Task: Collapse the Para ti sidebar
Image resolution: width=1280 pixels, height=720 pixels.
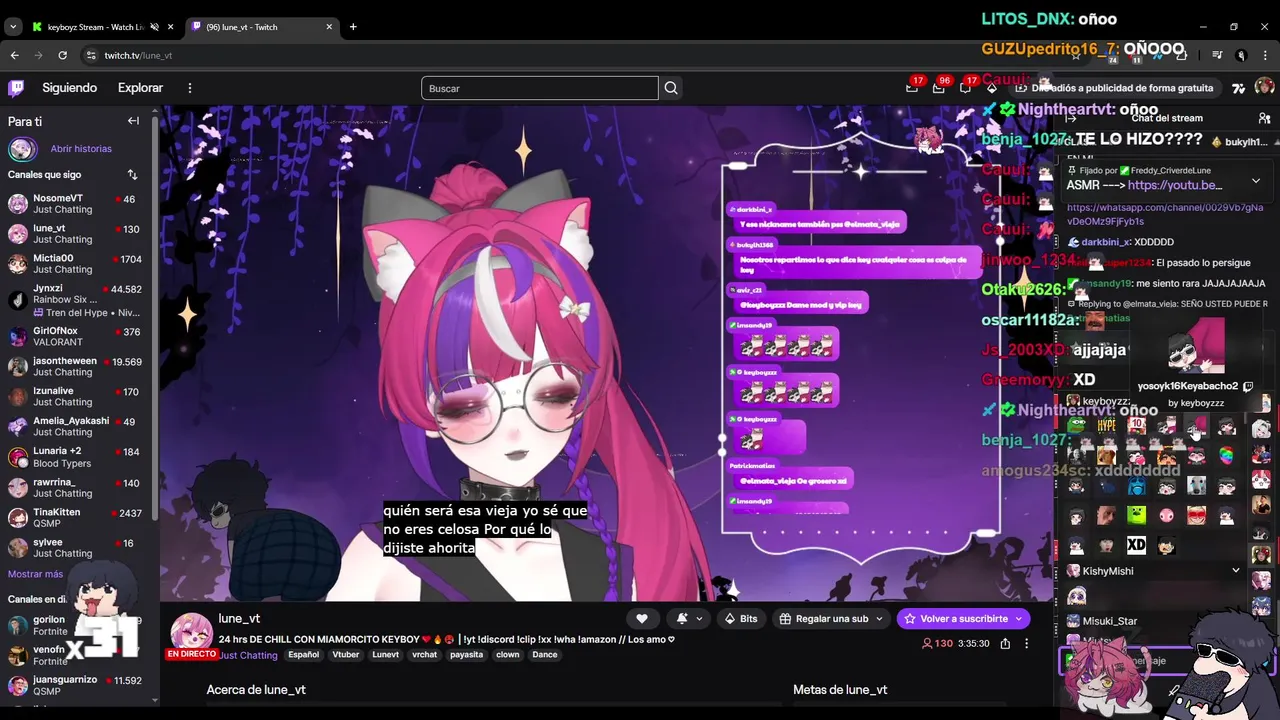Action: click(133, 121)
